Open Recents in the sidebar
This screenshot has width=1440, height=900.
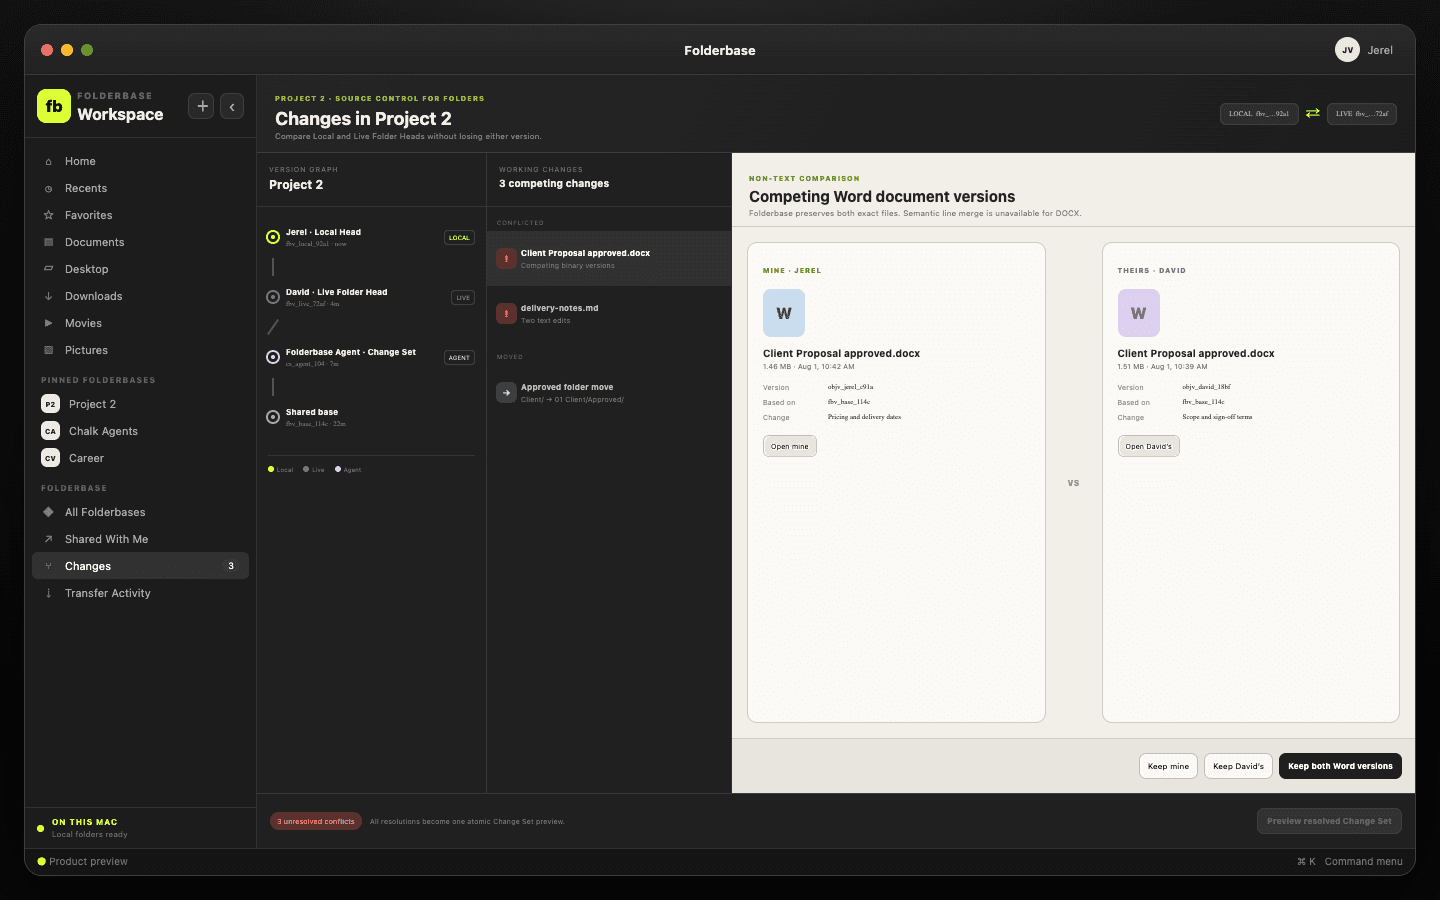point(140,188)
